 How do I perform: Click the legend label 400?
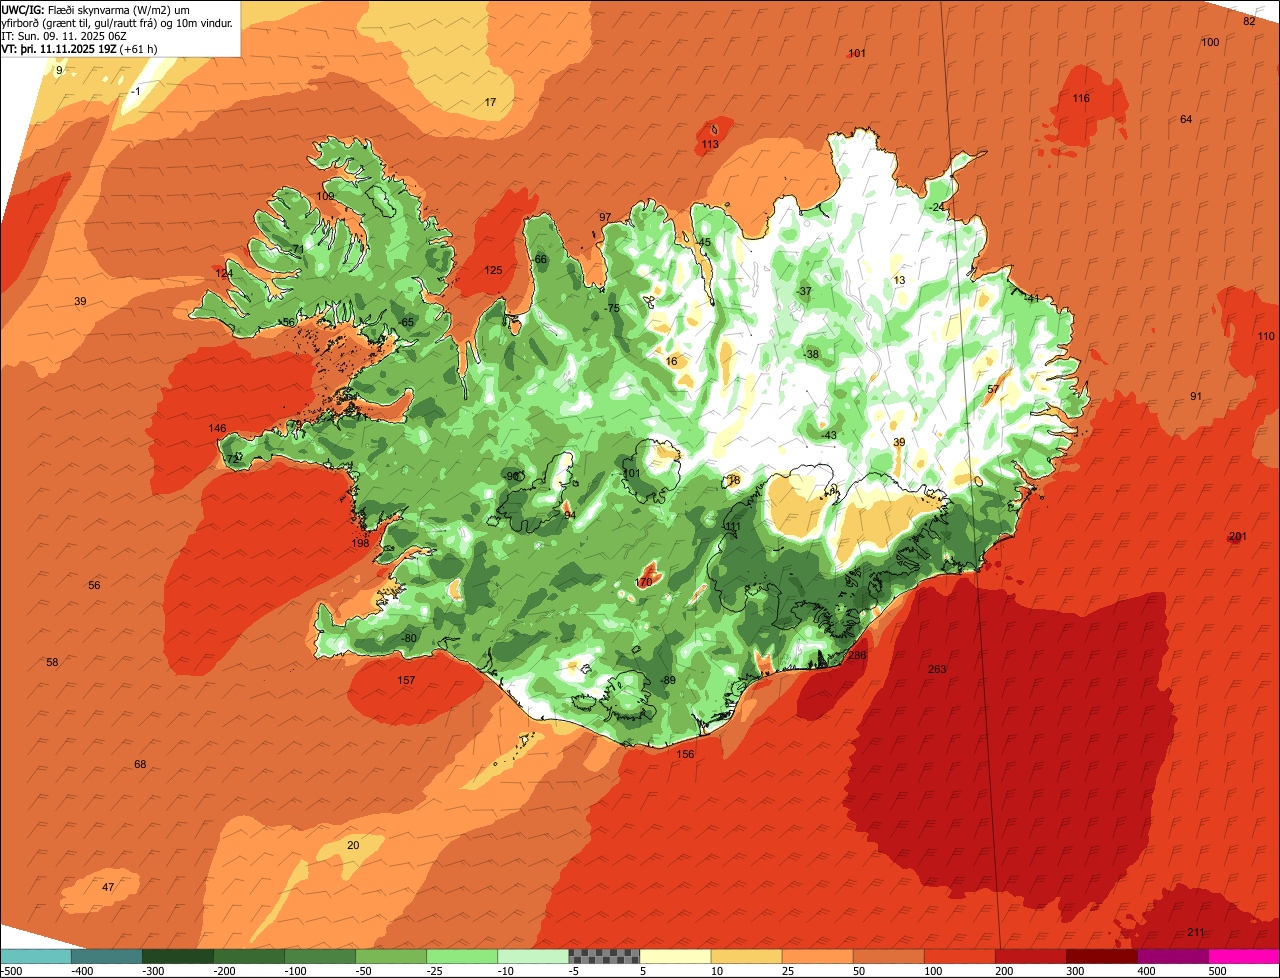pyautogui.click(x=1146, y=970)
